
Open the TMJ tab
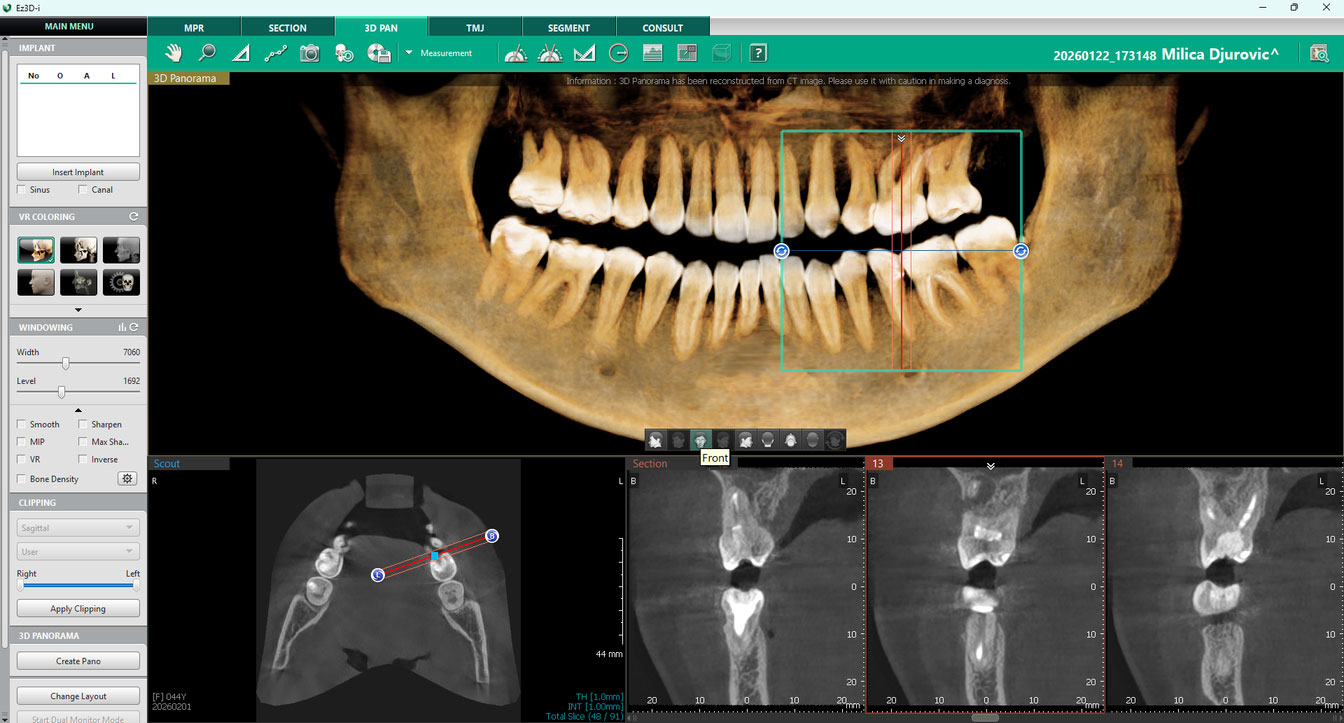(475, 27)
